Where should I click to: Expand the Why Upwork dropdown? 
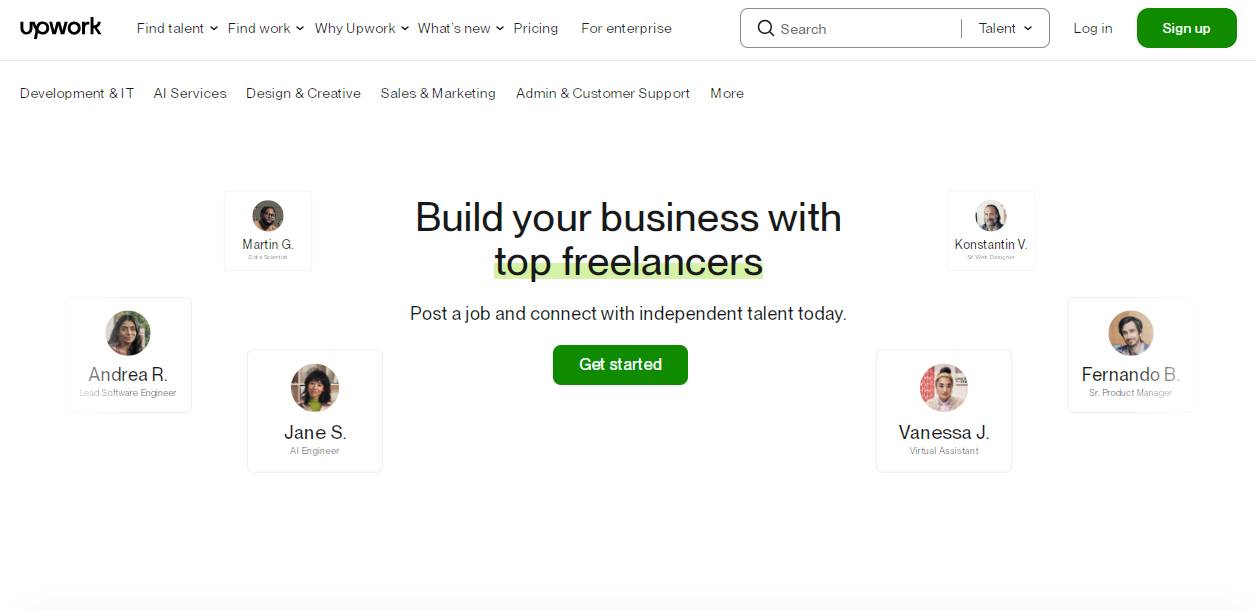(361, 28)
